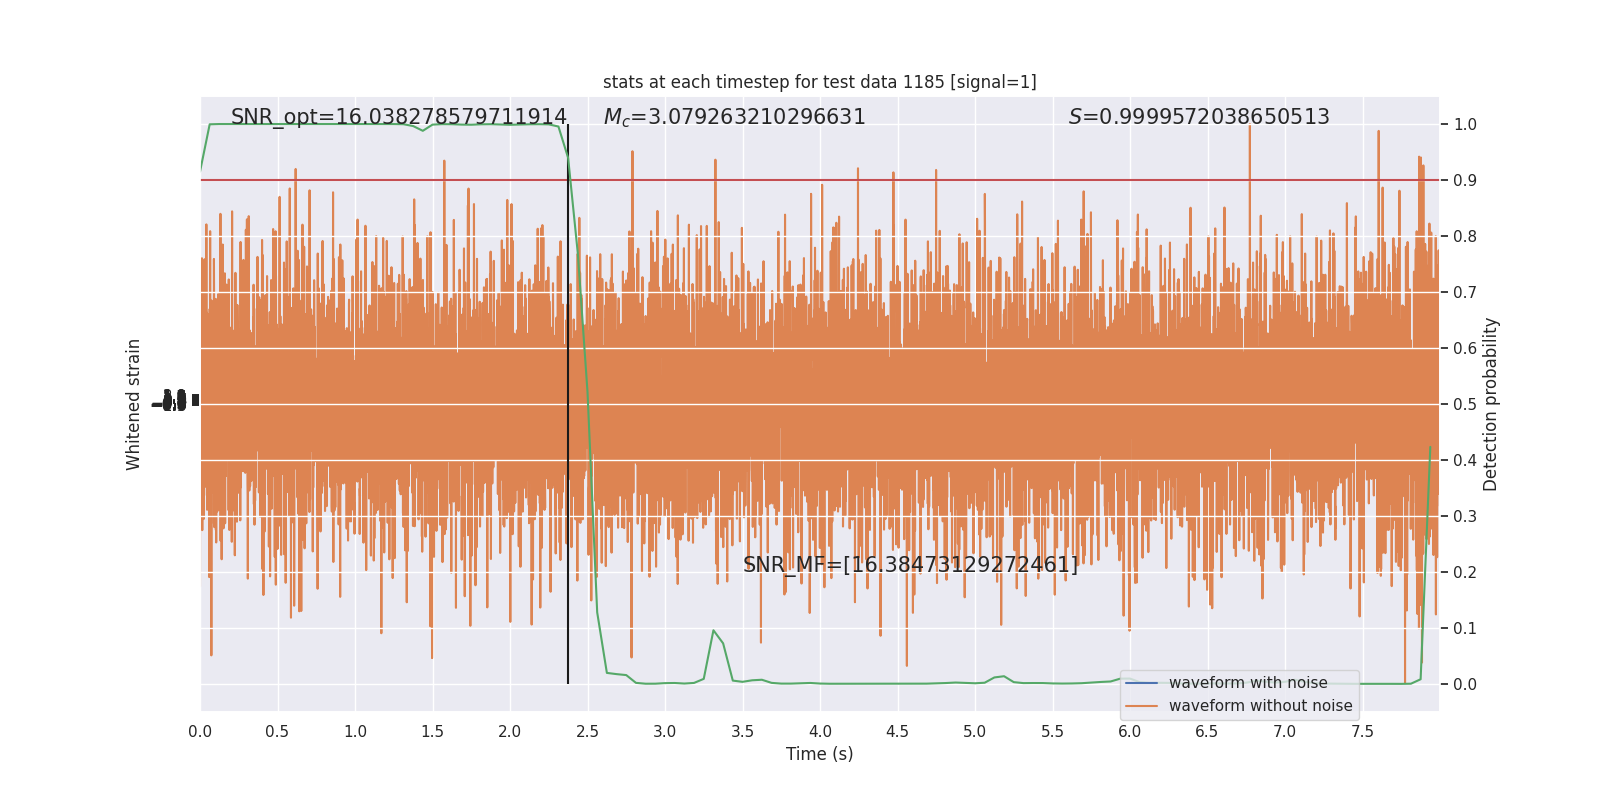Click the chirp mass Mc=3.079263210296631 annotation
1600x800 pixels.
(x=735, y=117)
